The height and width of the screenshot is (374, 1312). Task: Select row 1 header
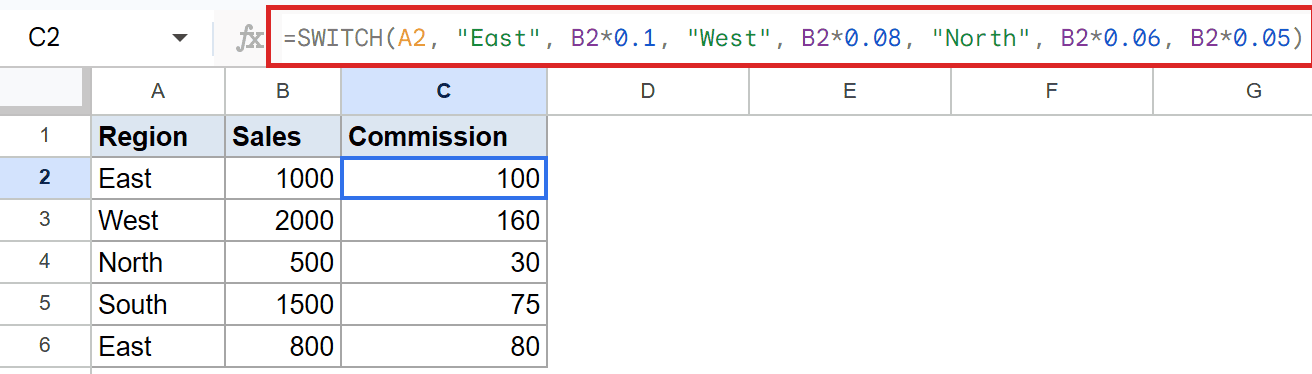tap(45, 135)
